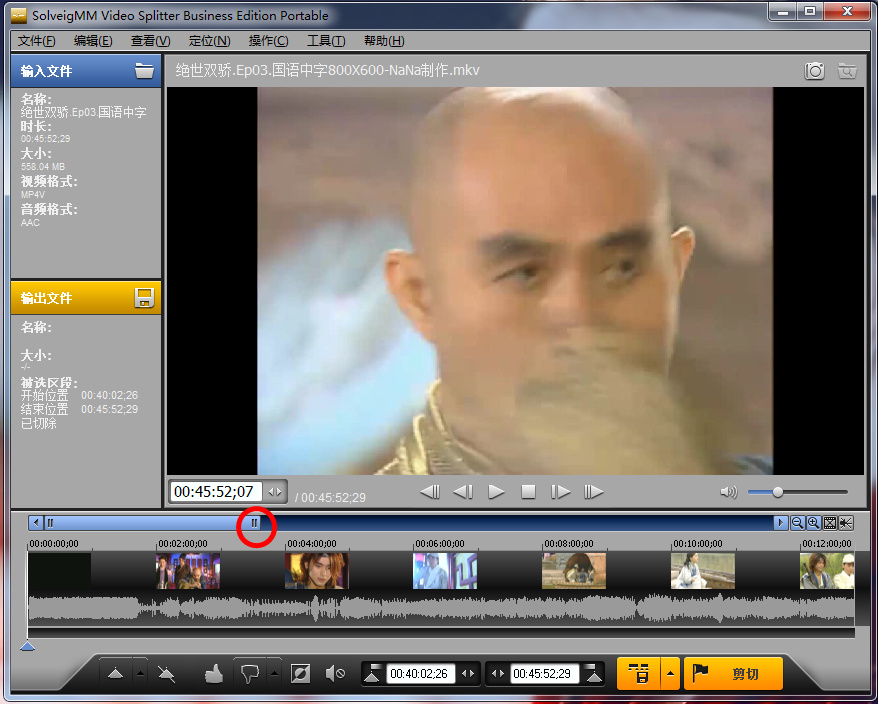
Task: Click the timeline scrollbar right grip handle
Action: [x=254, y=523]
